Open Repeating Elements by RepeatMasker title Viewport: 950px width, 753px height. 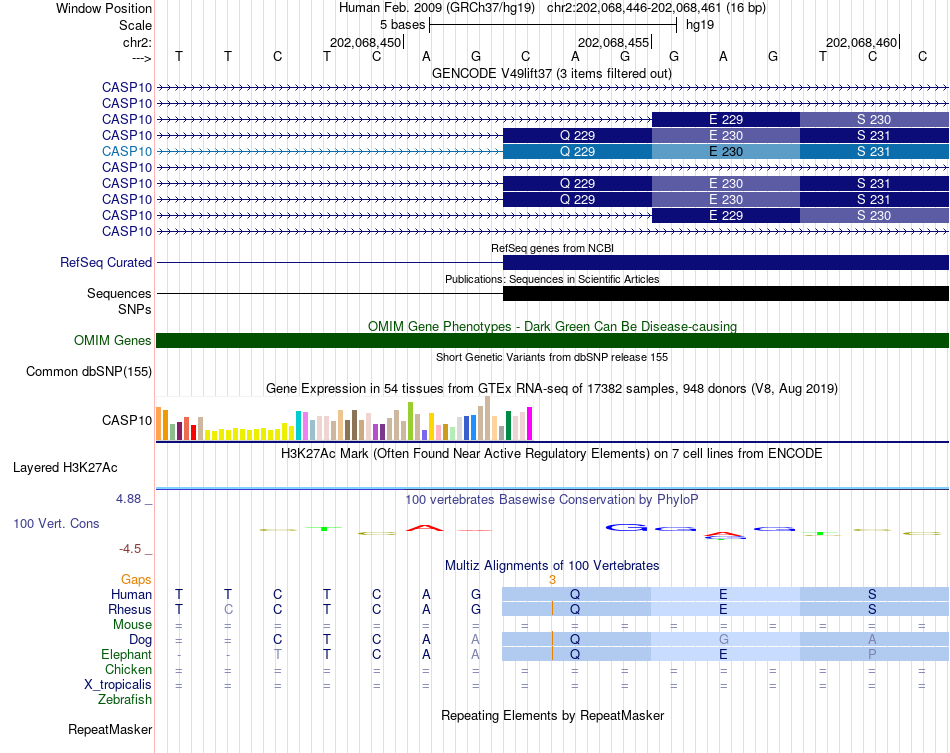click(x=552, y=715)
